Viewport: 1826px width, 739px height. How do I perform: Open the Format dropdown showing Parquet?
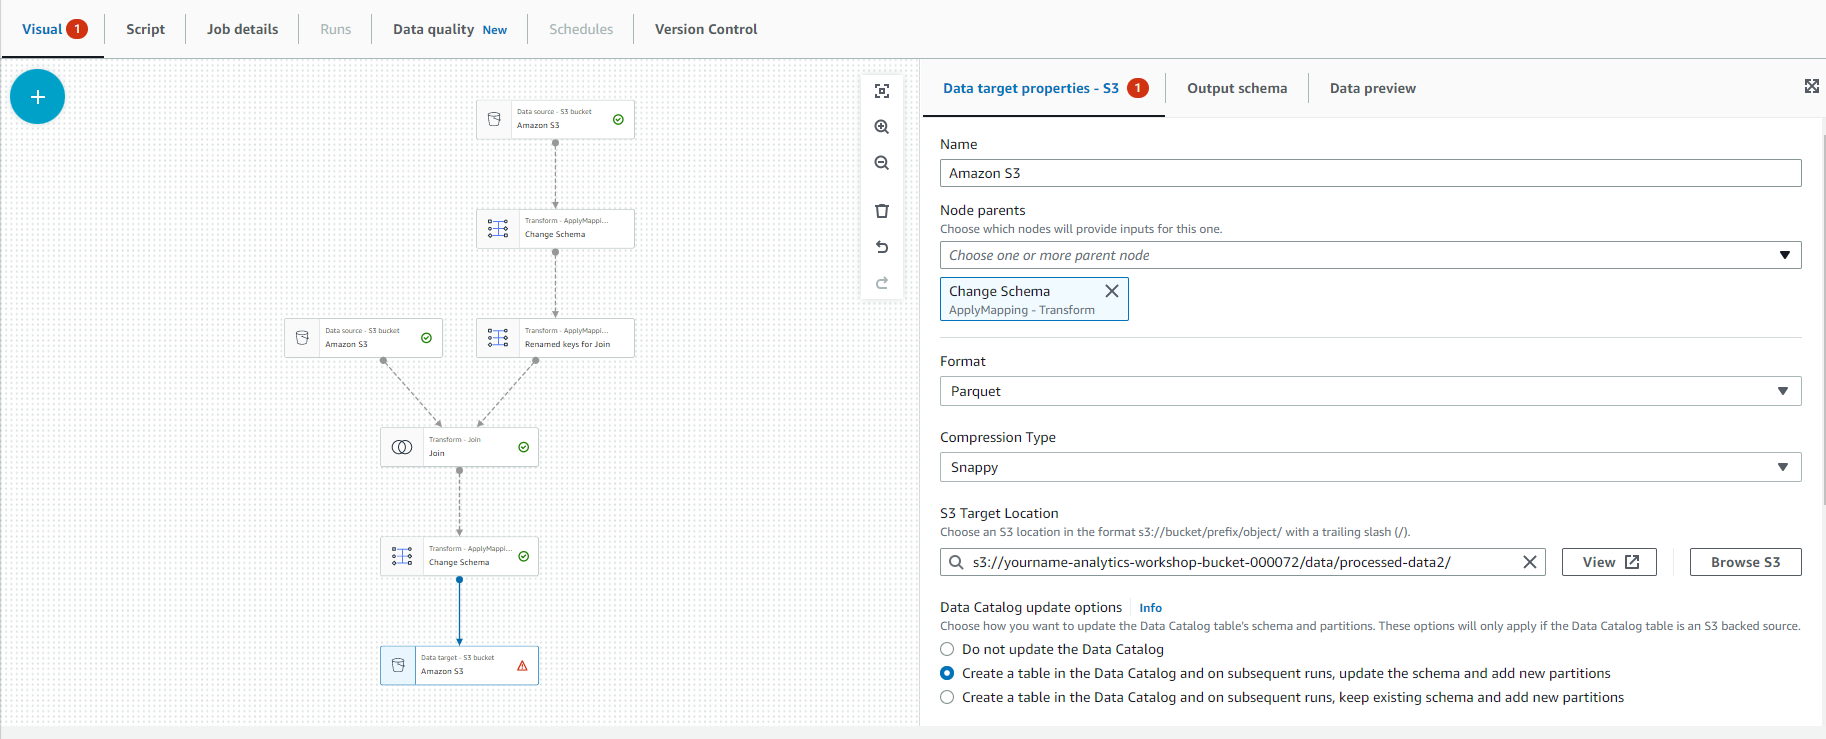[1370, 391]
